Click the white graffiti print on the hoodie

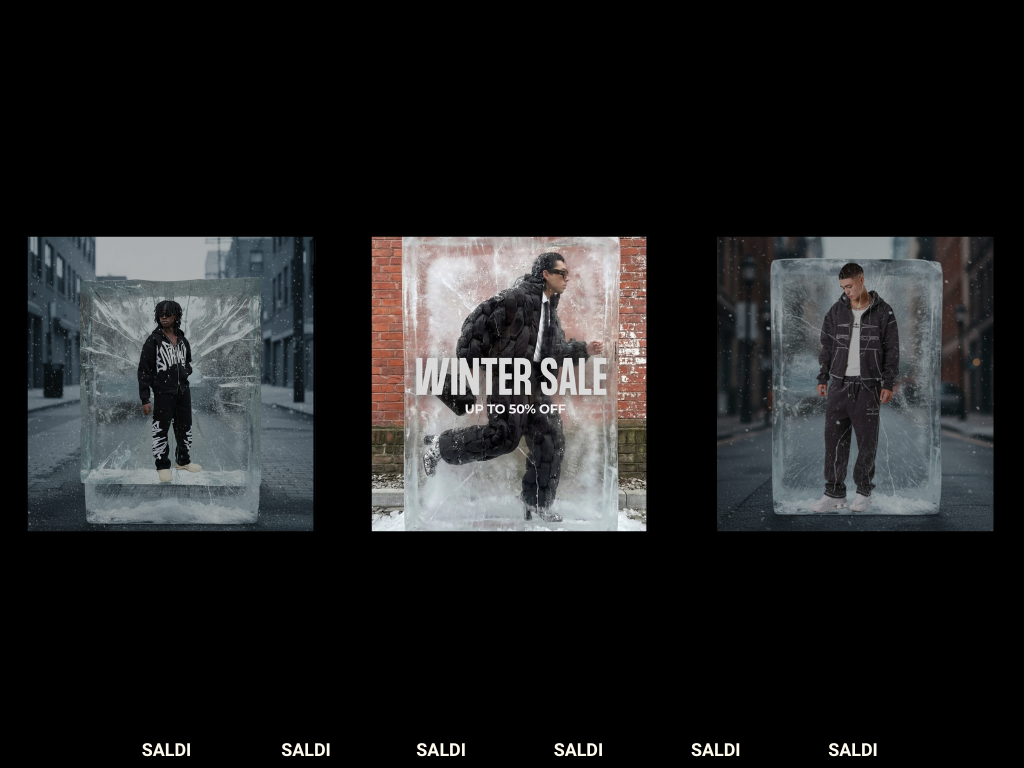pos(172,356)
